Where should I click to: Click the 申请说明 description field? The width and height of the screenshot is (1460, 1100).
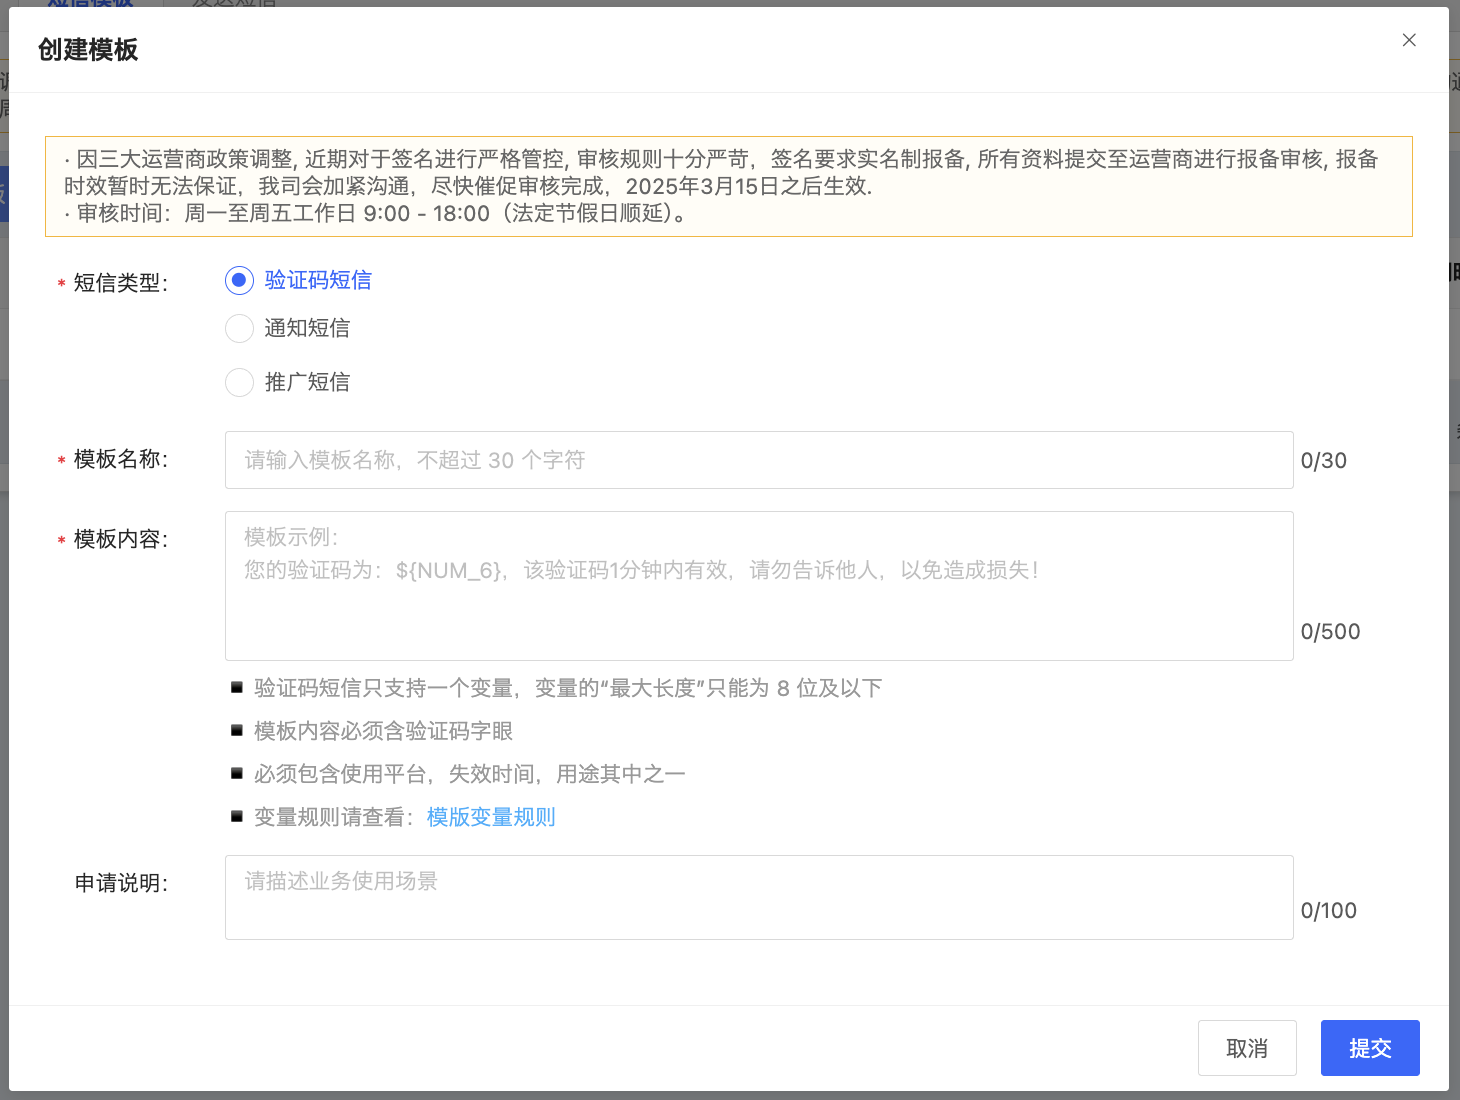(x=759, y=897)
